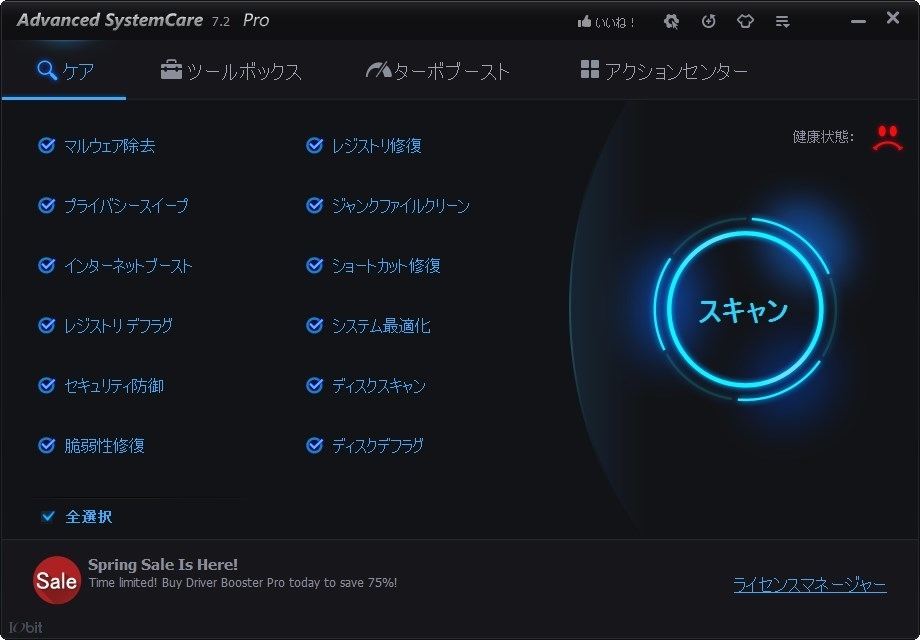This screenshot has width=920, height=640.
Task: Switch to the ツールボックス tab
Action: tap(231, 71)
